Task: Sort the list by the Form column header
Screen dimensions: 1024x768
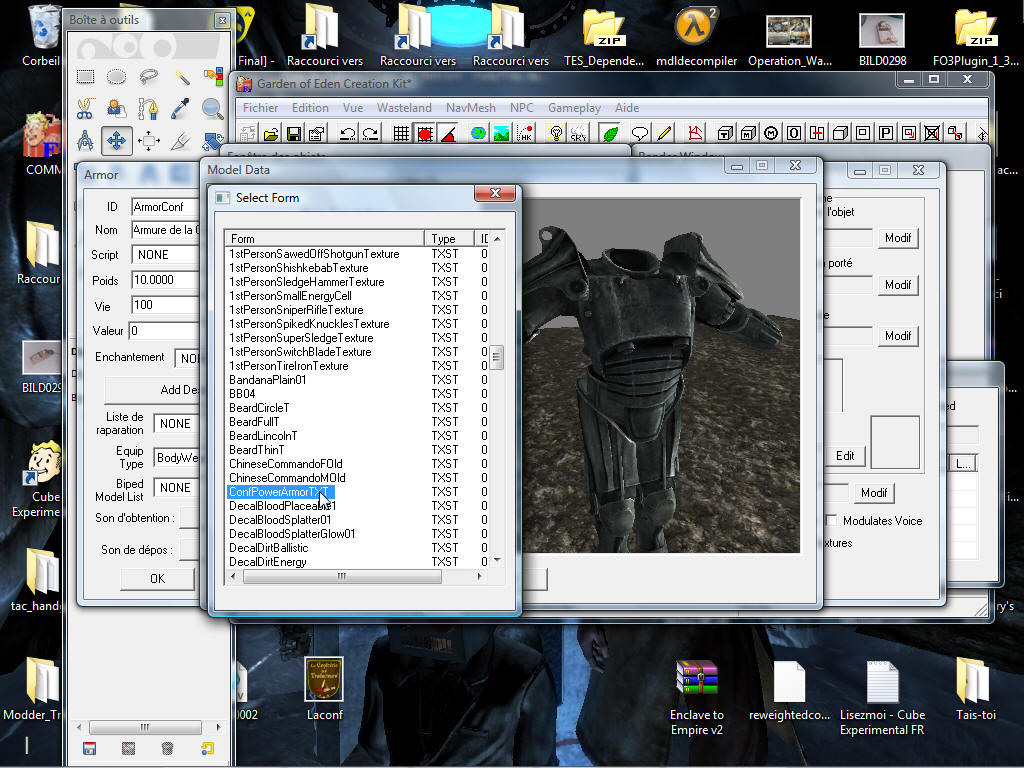Action: [325, 238]
